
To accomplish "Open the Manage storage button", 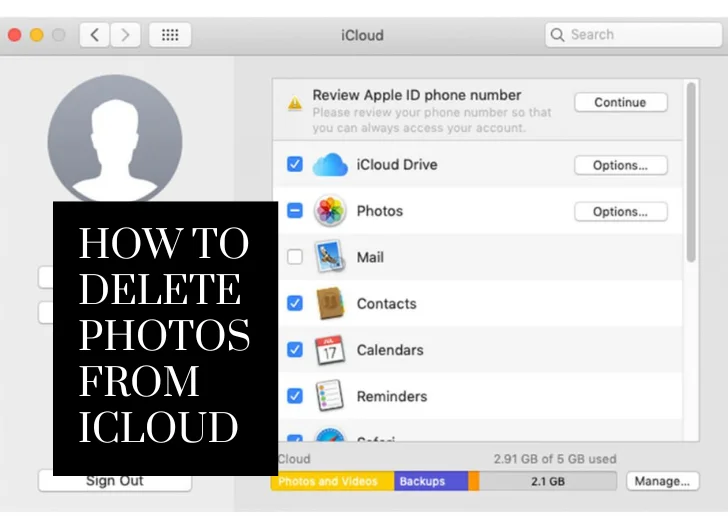I will [663, 481].
